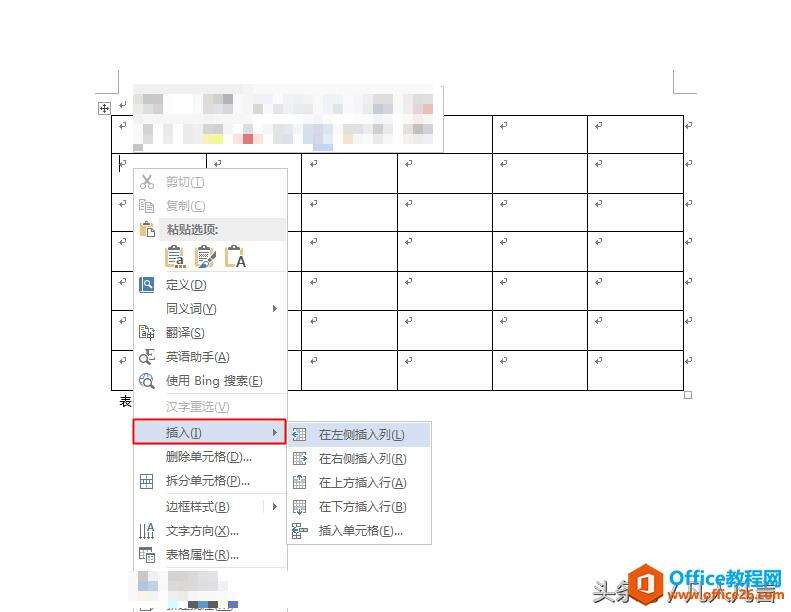
Task: Choose 删除单元格(D)... menu entry
Action: [210, 457]
